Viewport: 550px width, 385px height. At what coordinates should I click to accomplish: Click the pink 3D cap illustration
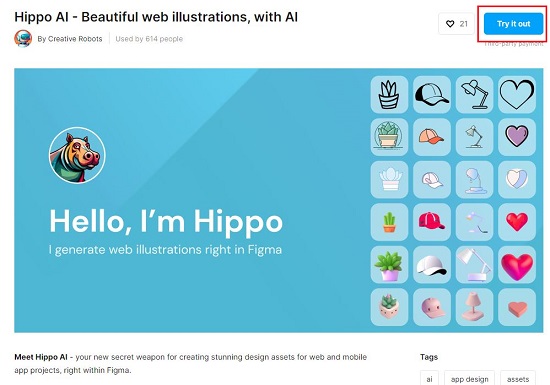coord(432,307)
